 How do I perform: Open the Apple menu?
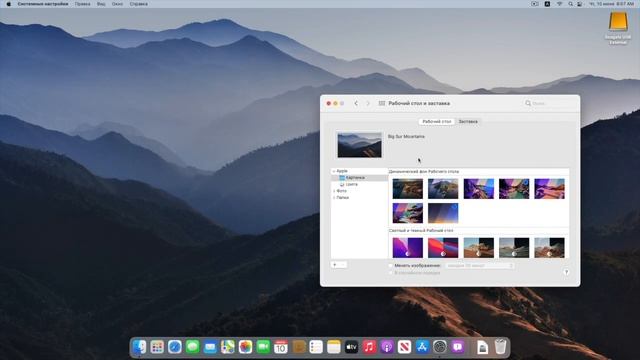click(x=9, y=4)
